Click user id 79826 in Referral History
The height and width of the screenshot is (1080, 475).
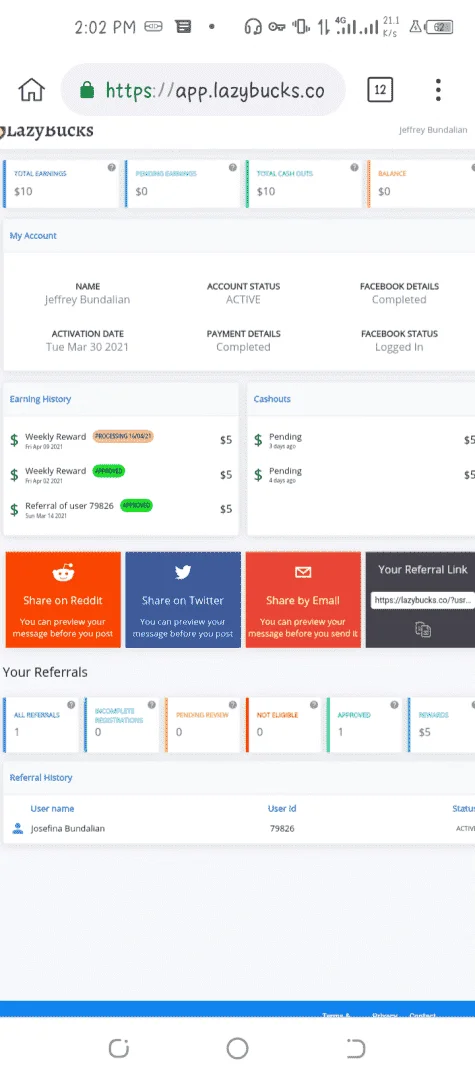282,828
